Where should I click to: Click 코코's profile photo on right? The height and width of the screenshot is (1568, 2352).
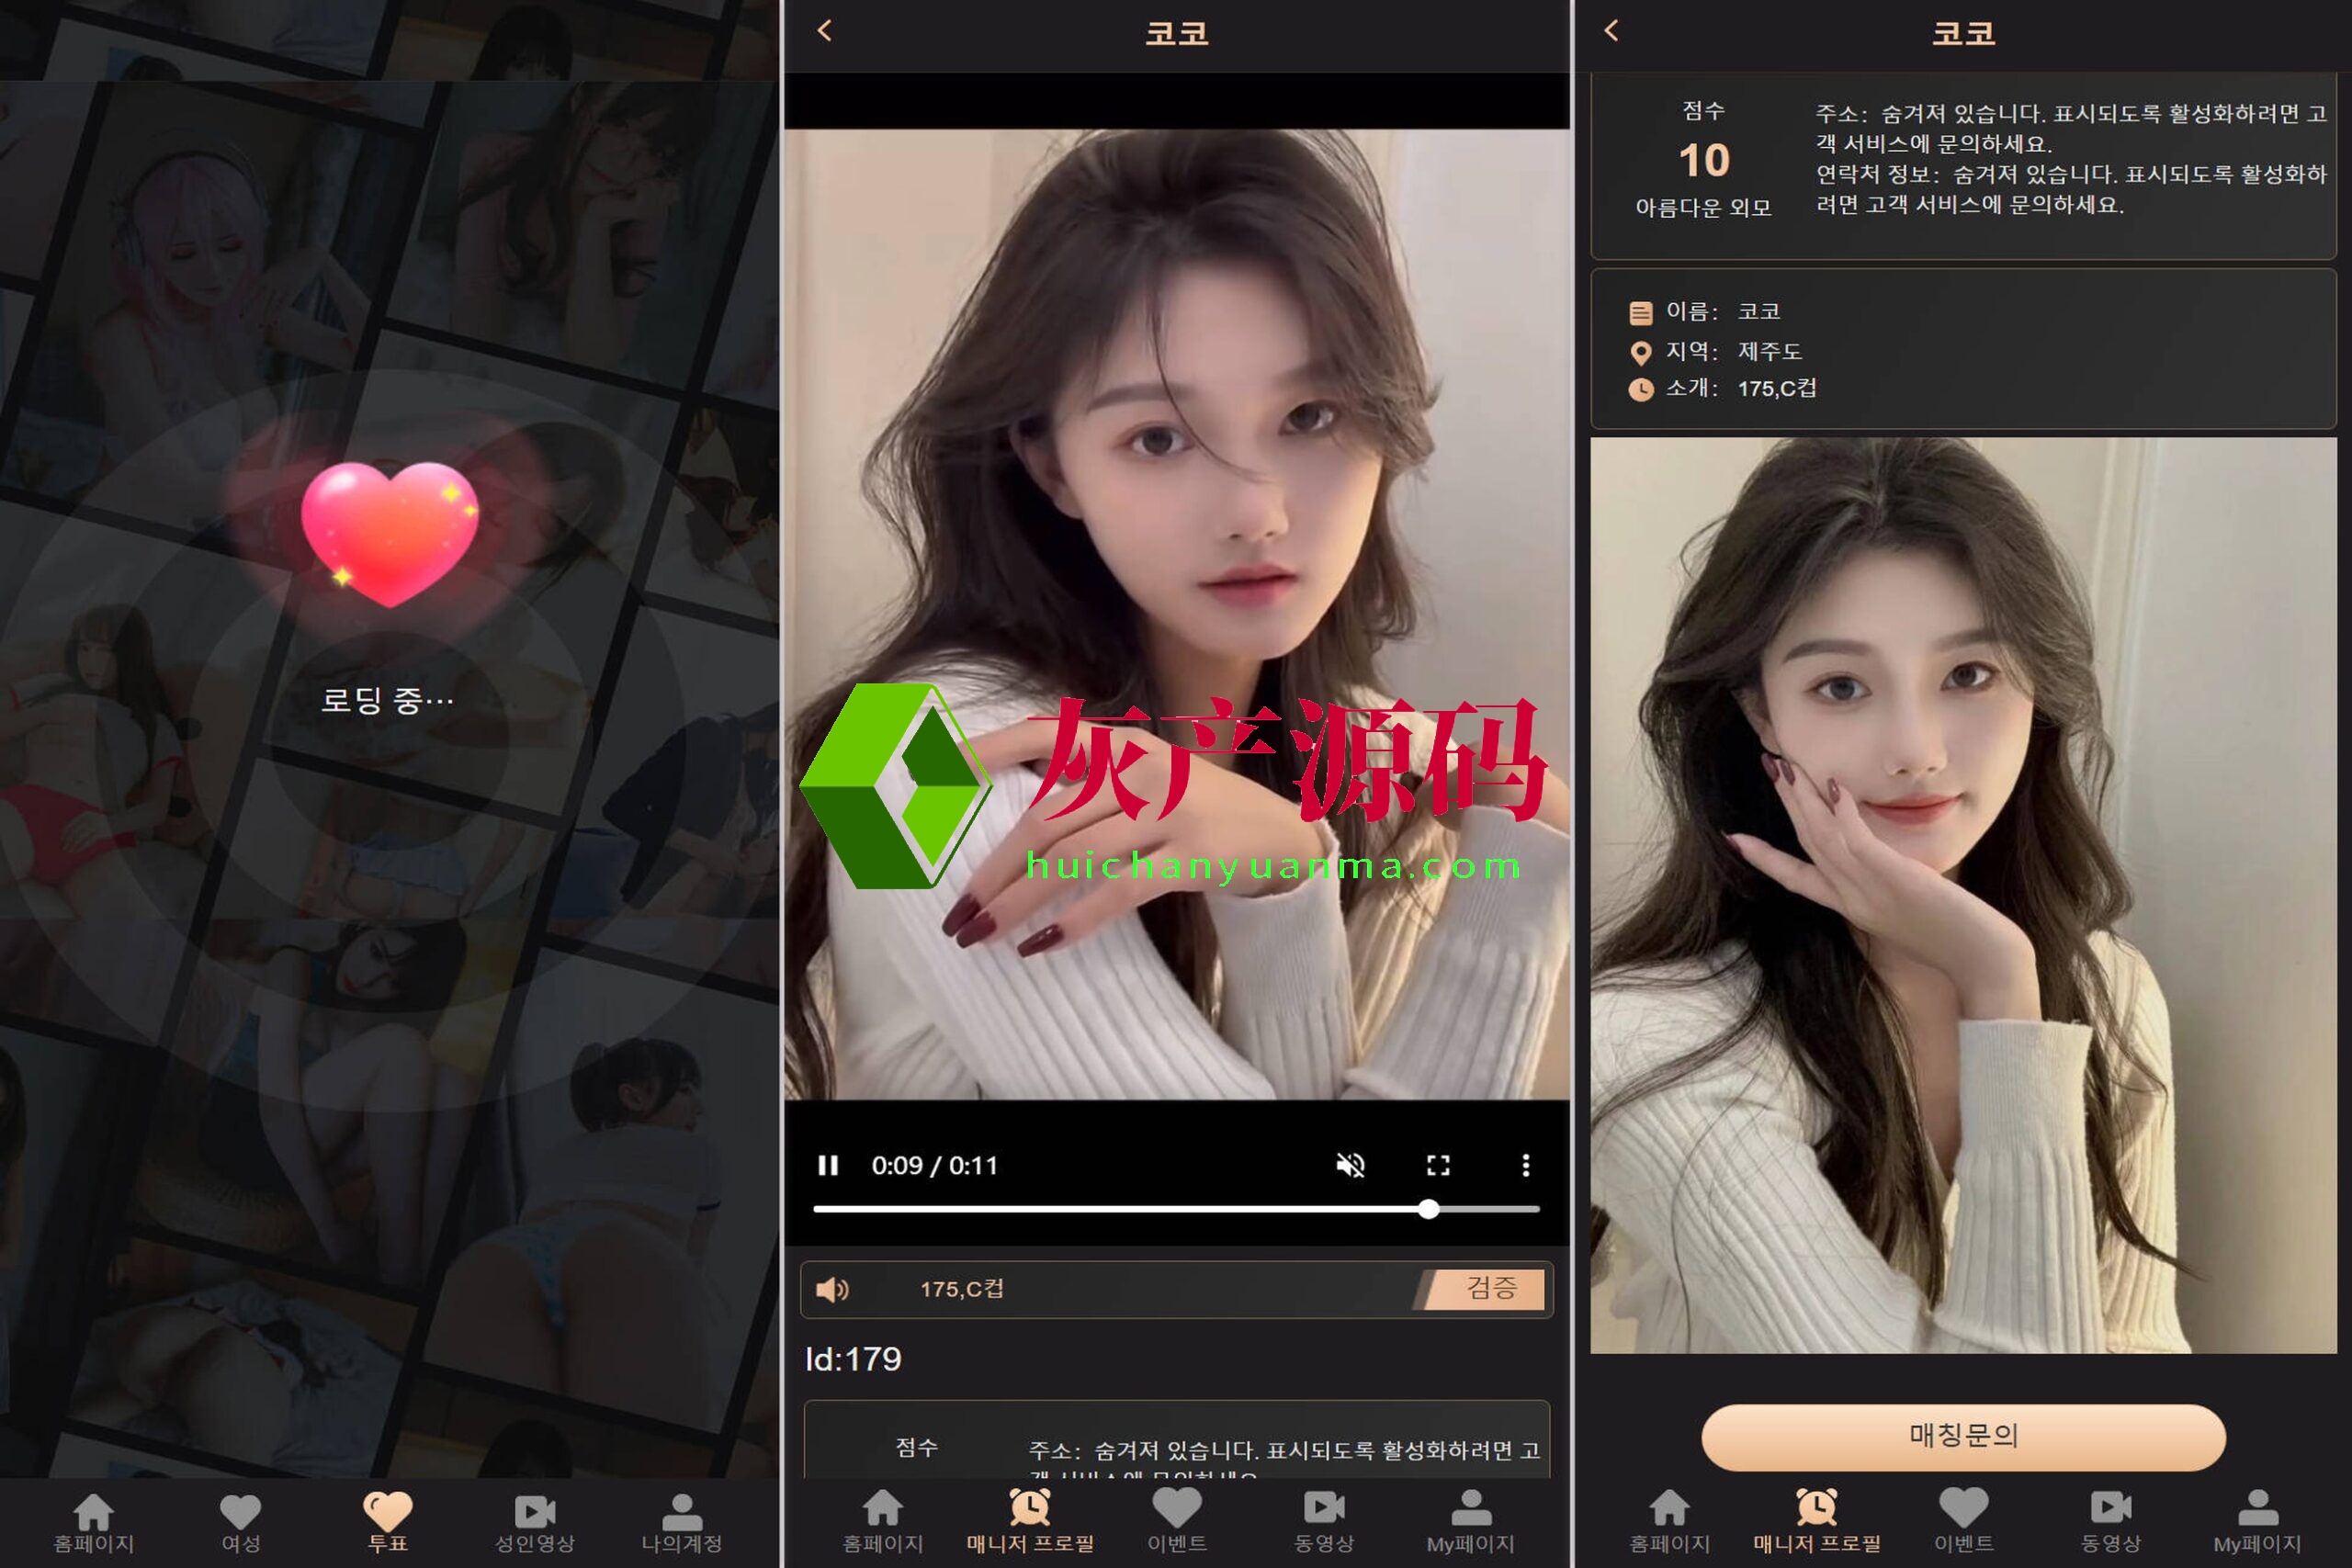pos(1963,895)
